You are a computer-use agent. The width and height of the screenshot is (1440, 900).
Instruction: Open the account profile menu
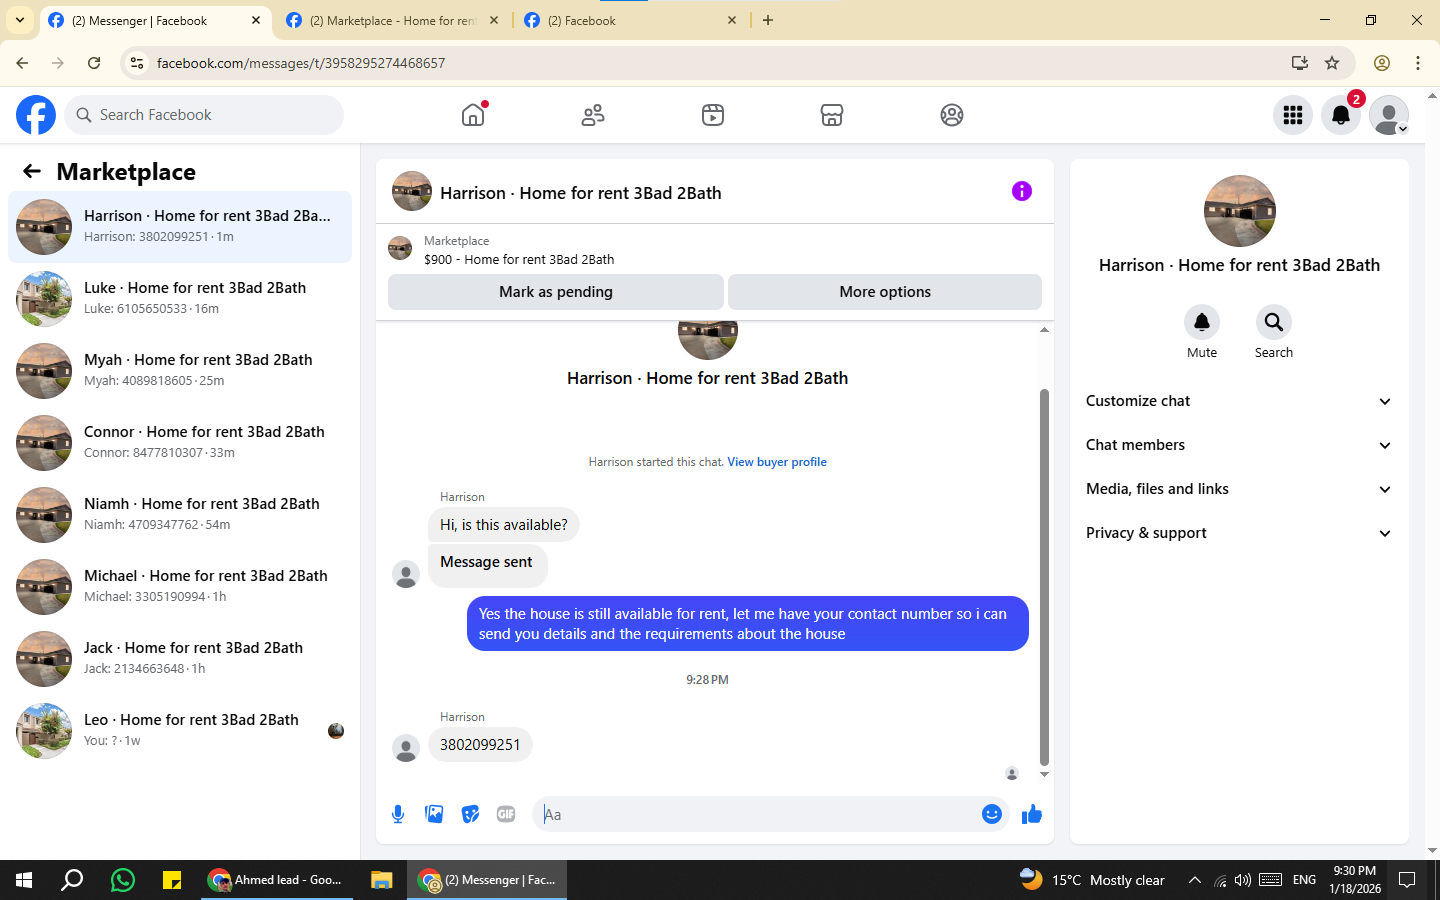[x=1389, y=115]
